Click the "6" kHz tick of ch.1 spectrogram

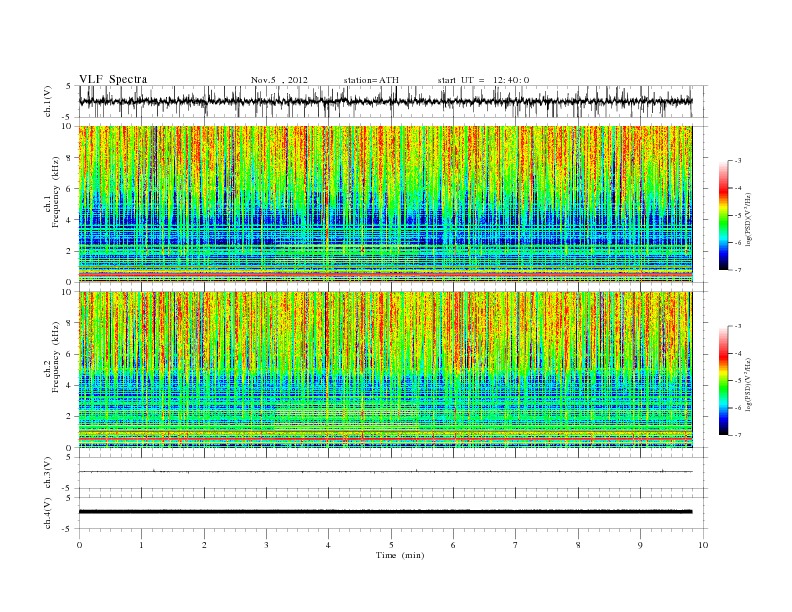pyautogui.click(x=70, y=189)
